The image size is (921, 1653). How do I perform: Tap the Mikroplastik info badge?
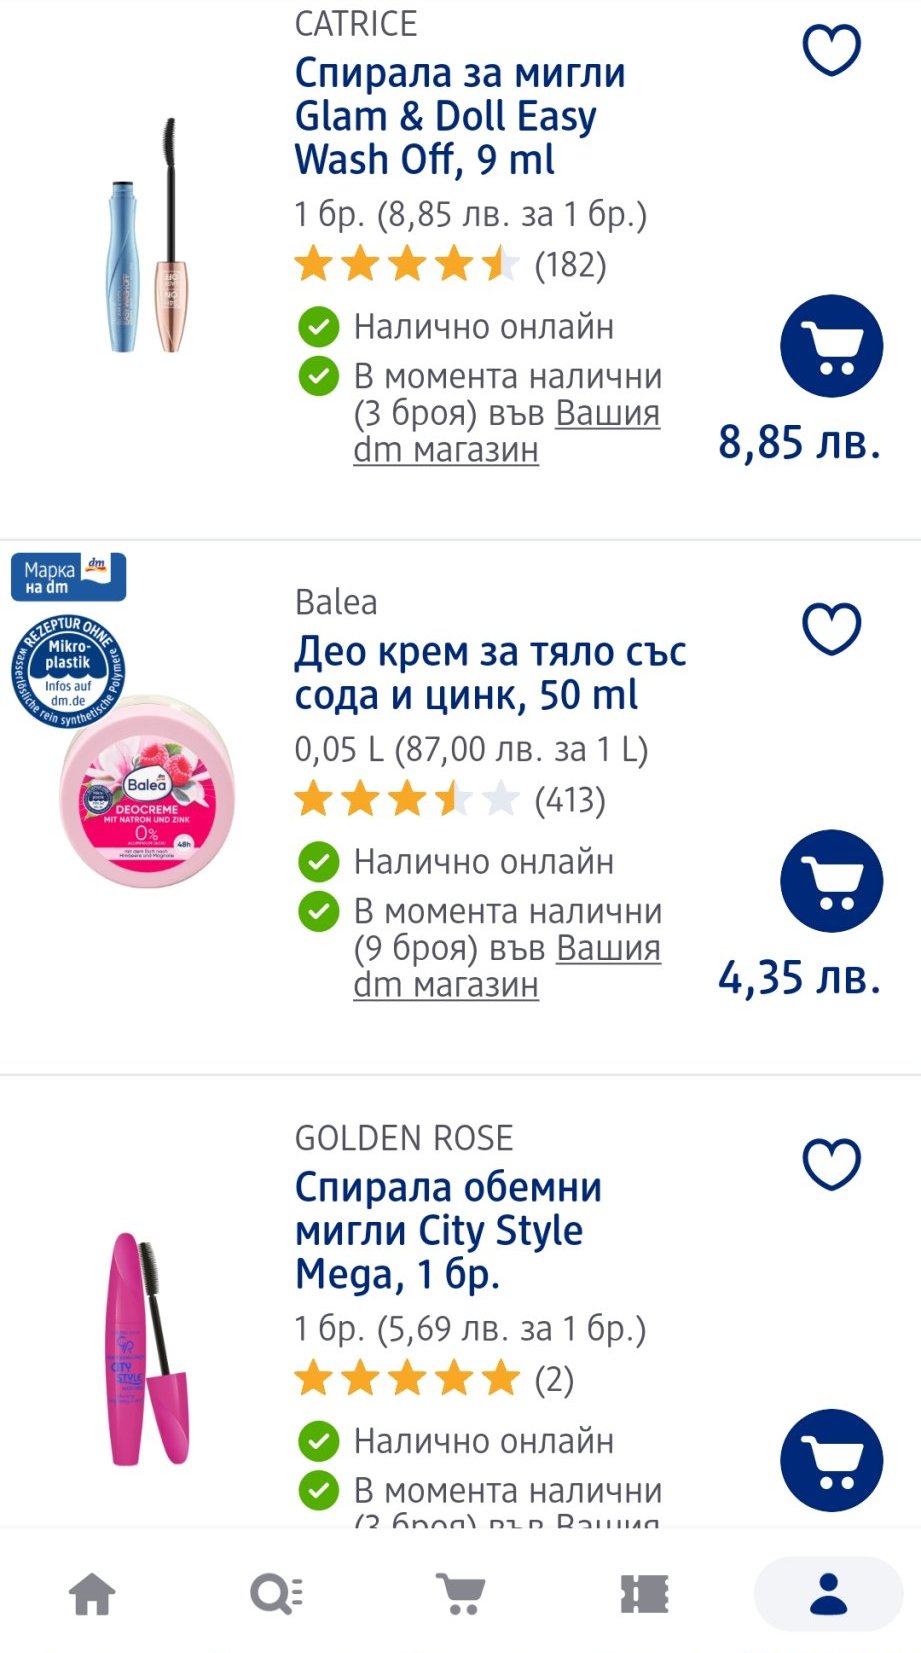pyautogui.click(x=68, y=671)
